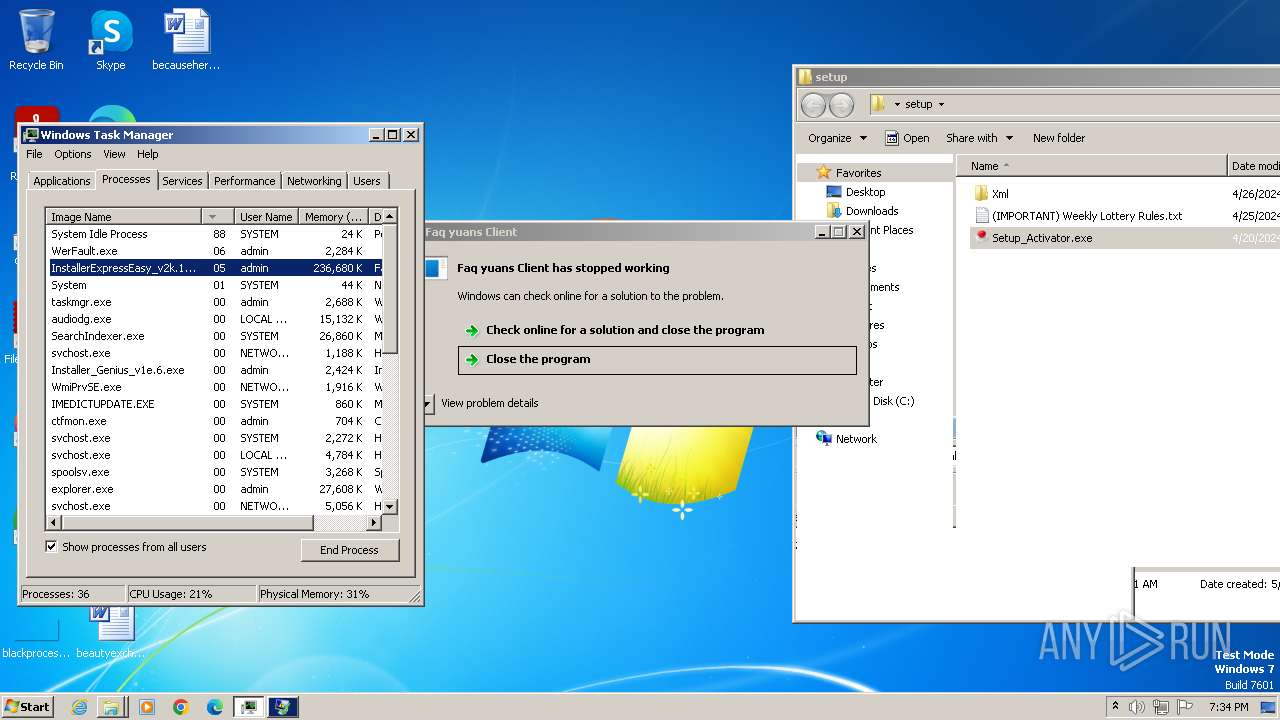Viewport: 1280px width, 720px height.
Task: Go forward in the setup Explorer window
Action: pos(842,104)
